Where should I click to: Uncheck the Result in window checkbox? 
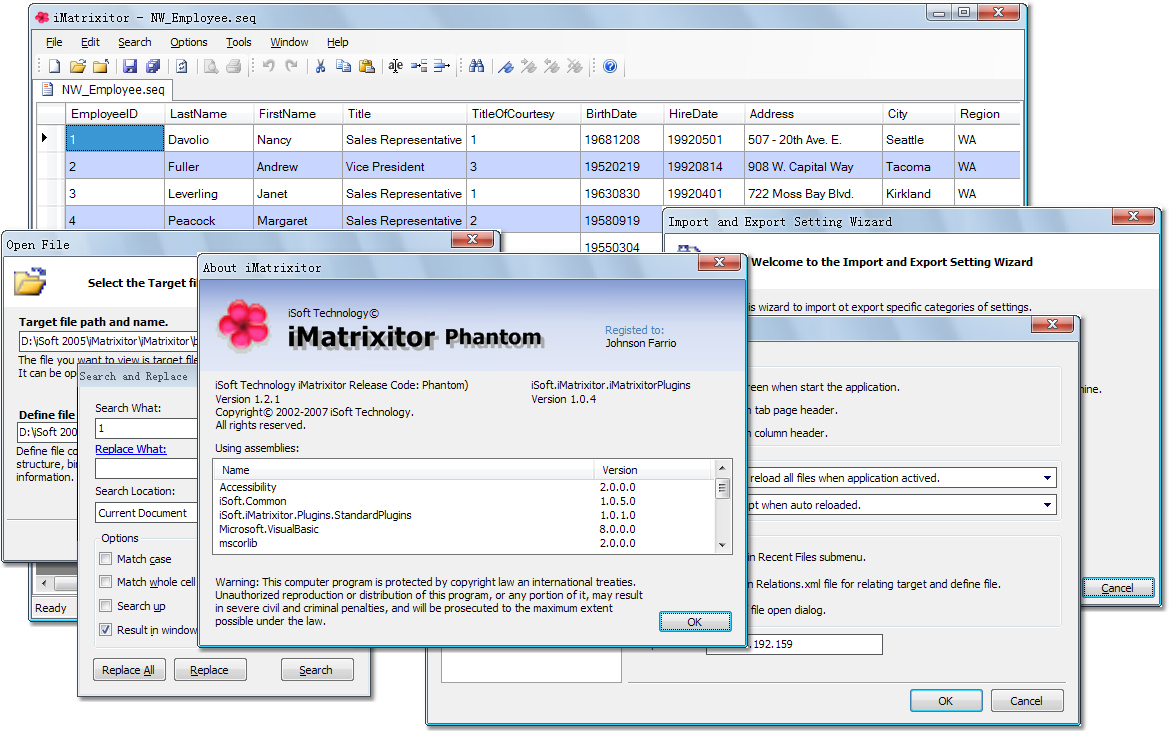tap(106, 630)
